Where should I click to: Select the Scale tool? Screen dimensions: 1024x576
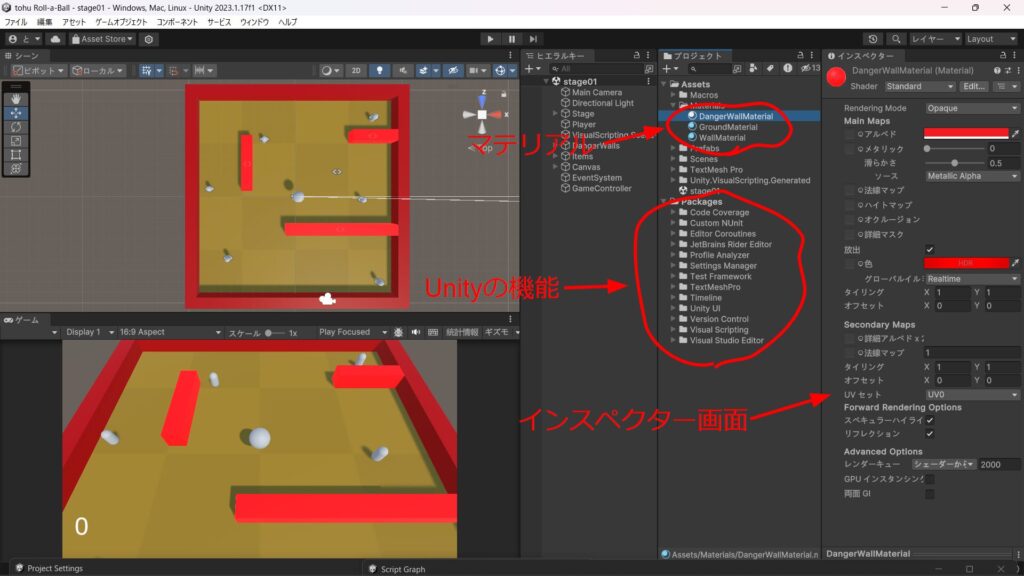pos(16,140)
